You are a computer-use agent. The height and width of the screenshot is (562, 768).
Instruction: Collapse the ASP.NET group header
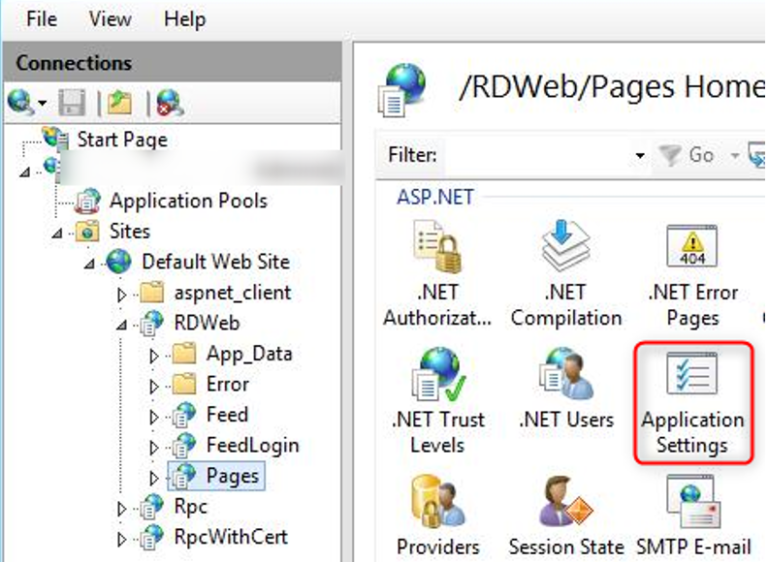click(x=435, y=197)
